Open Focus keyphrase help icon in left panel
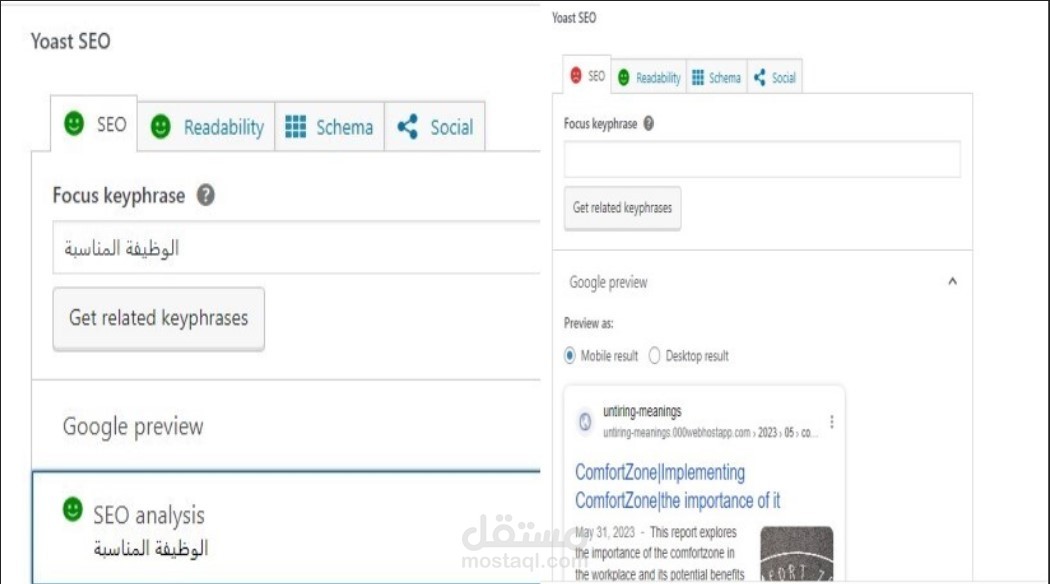Image resolution: width=1050 pixels, height=584 pixels. tap(206, 196)
